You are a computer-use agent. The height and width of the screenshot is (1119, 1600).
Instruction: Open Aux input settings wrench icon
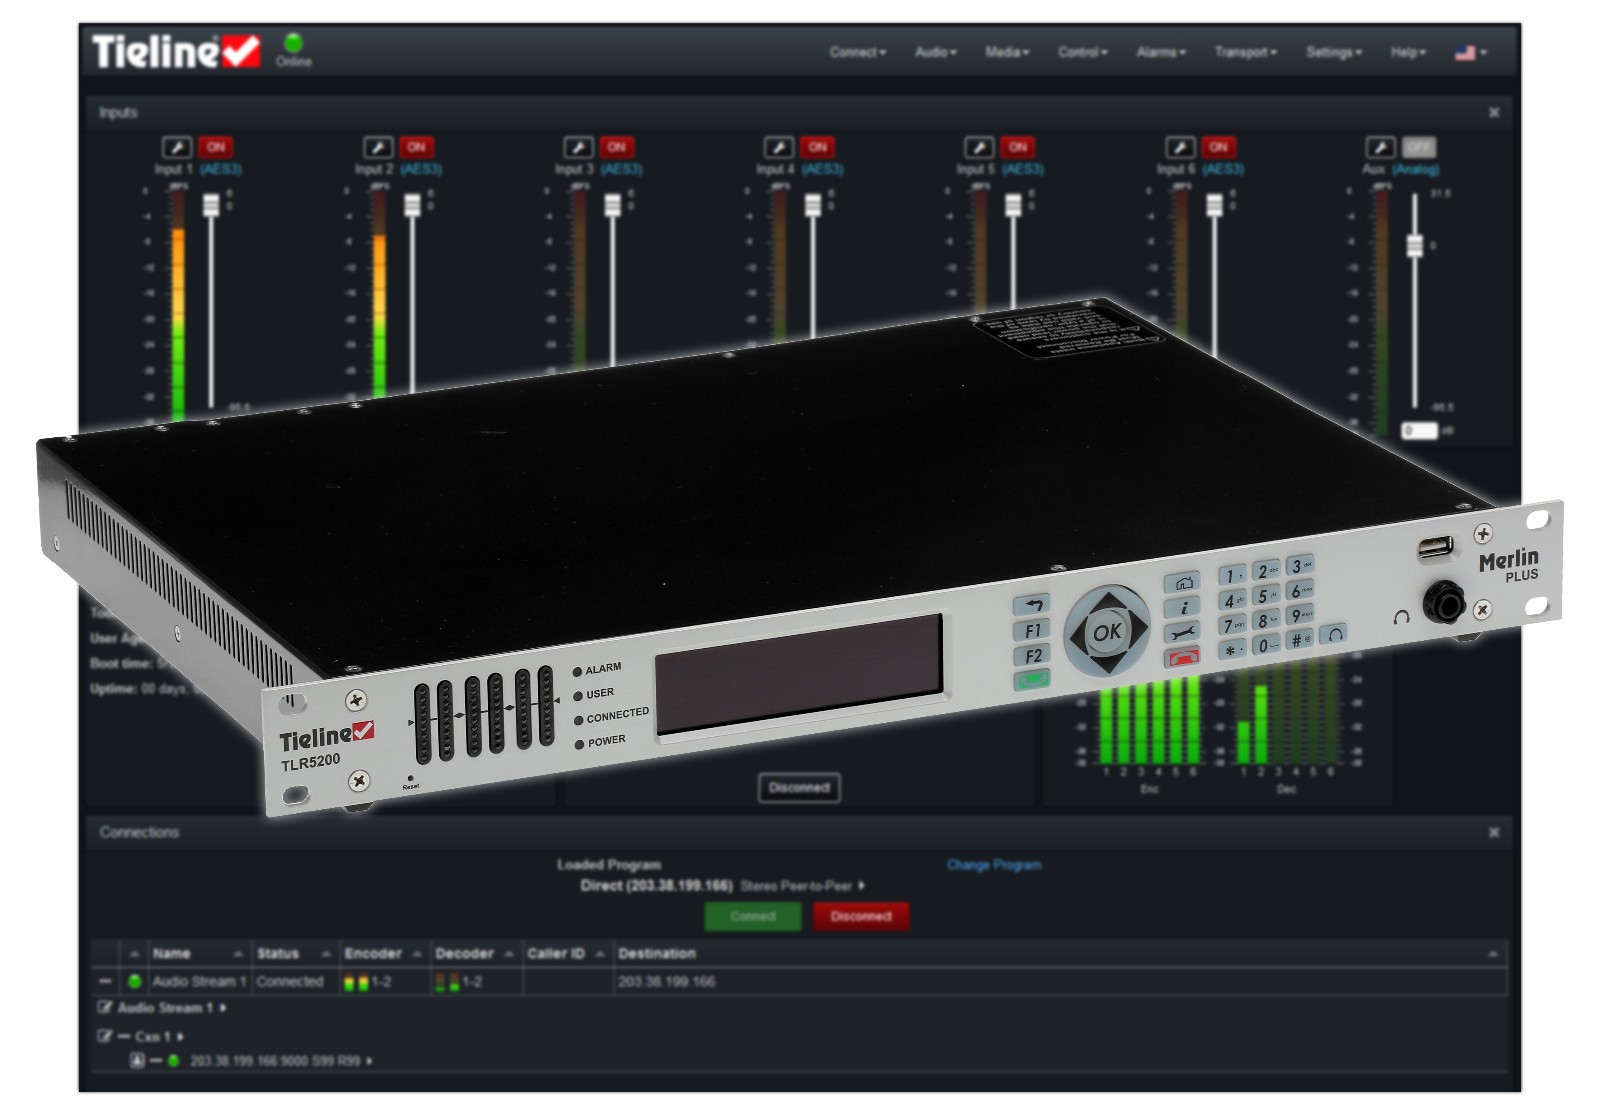[1380, 147]
